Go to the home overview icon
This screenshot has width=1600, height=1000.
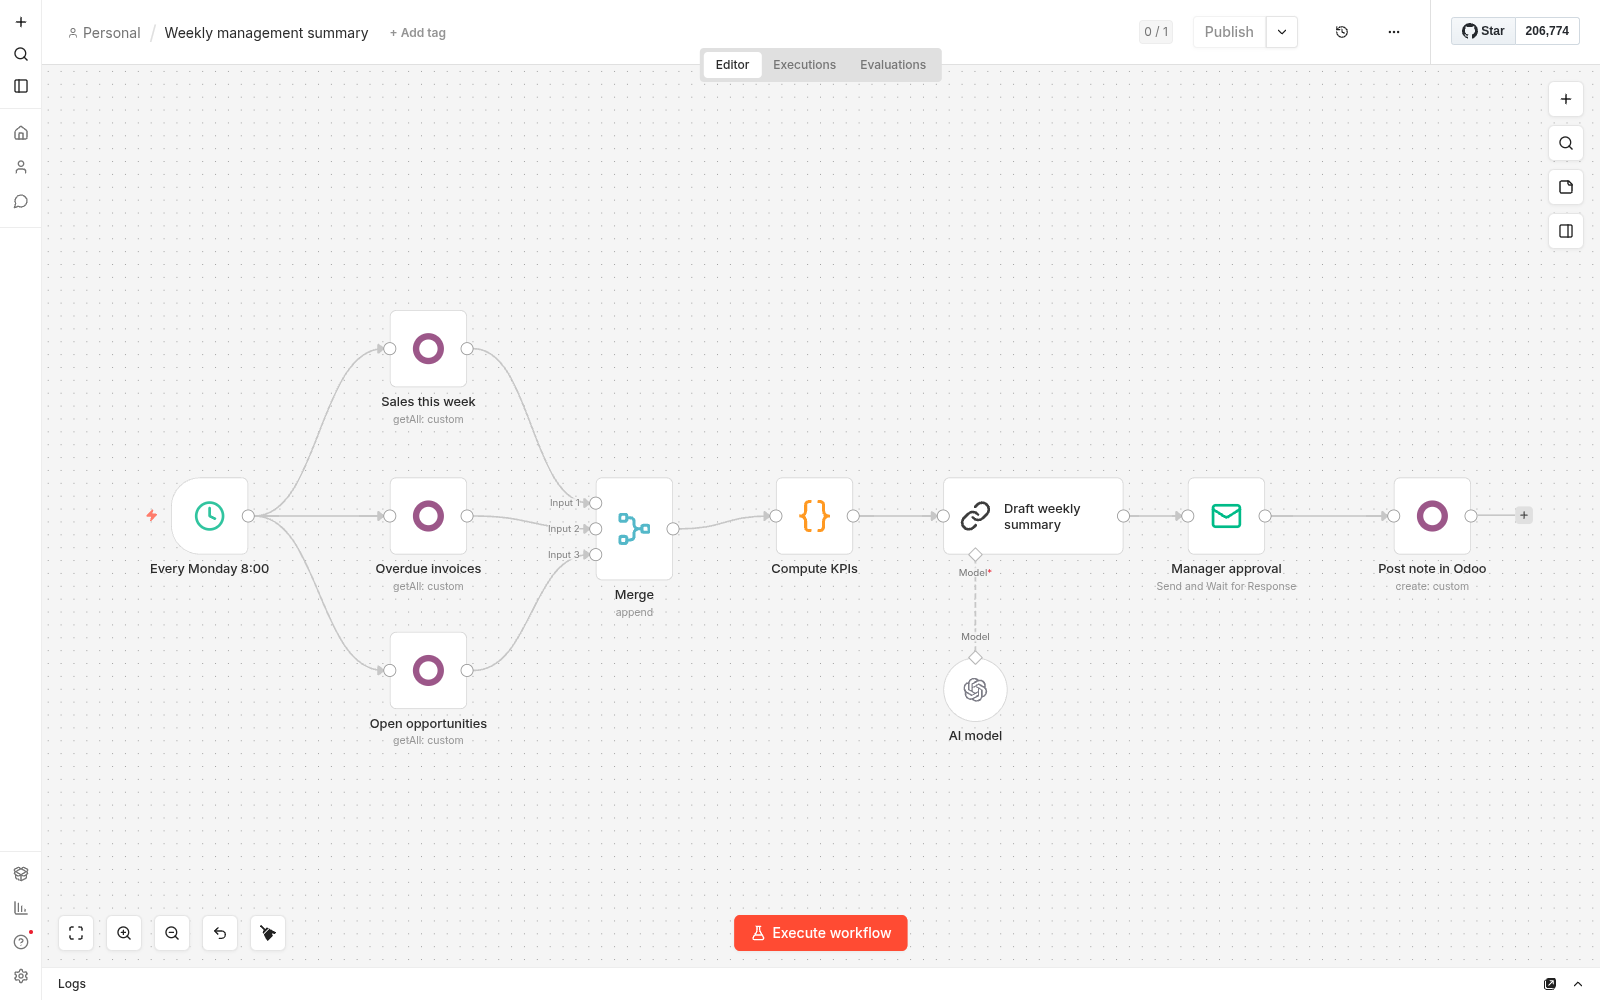point(21,133)
